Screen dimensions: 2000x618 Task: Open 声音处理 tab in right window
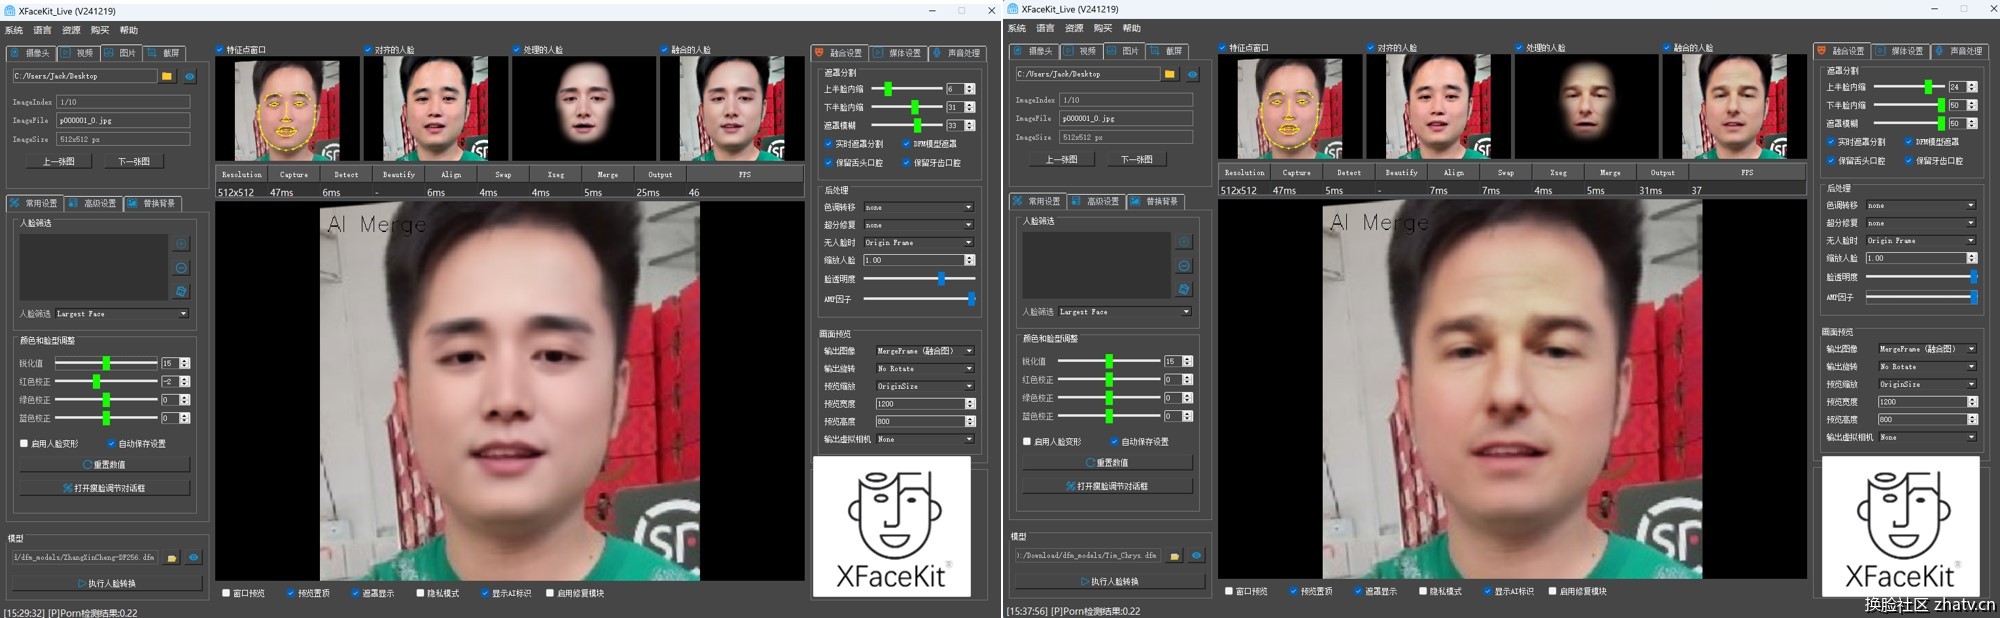point(1959,51)
